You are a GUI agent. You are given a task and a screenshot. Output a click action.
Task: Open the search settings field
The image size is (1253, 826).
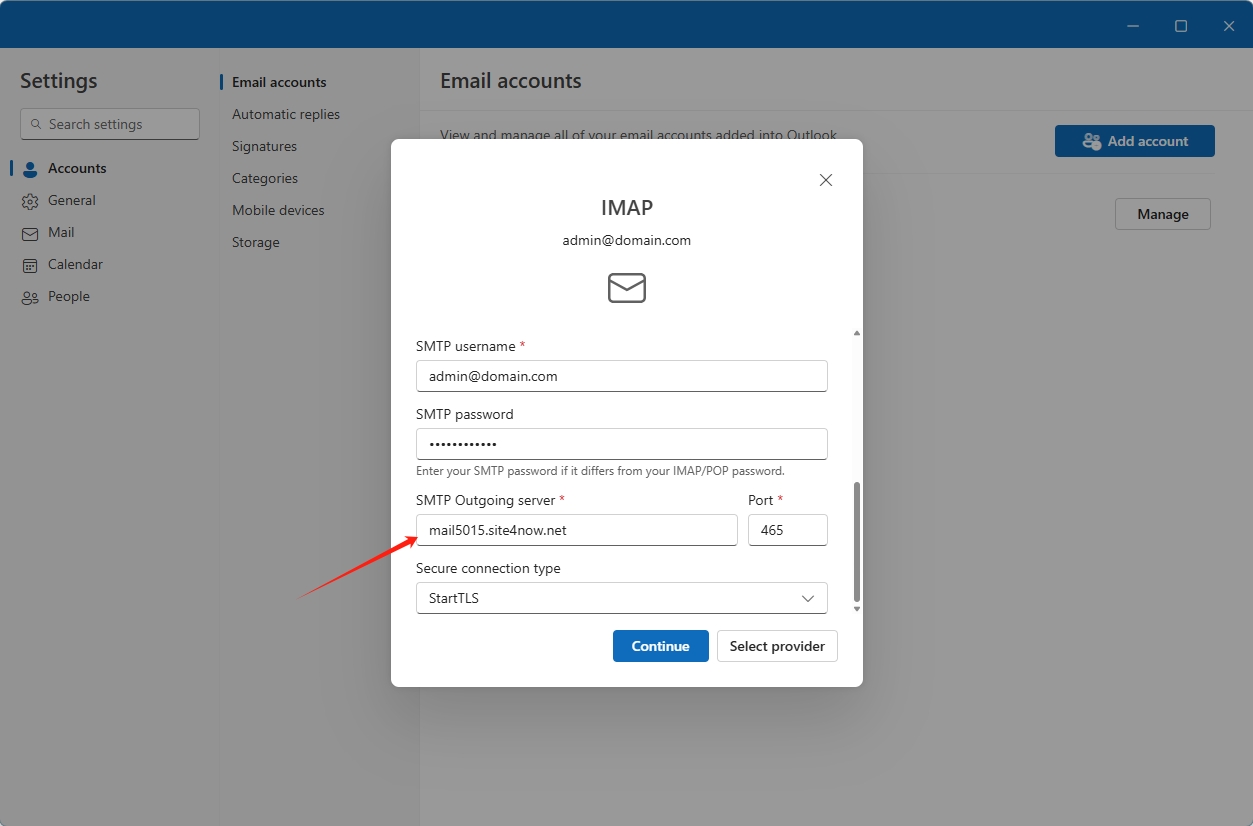109,124
